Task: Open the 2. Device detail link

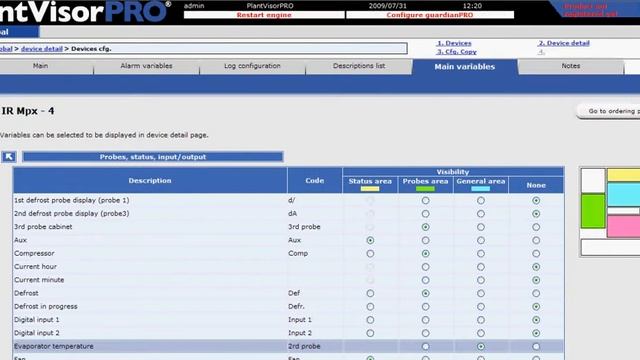Action: 564,43
